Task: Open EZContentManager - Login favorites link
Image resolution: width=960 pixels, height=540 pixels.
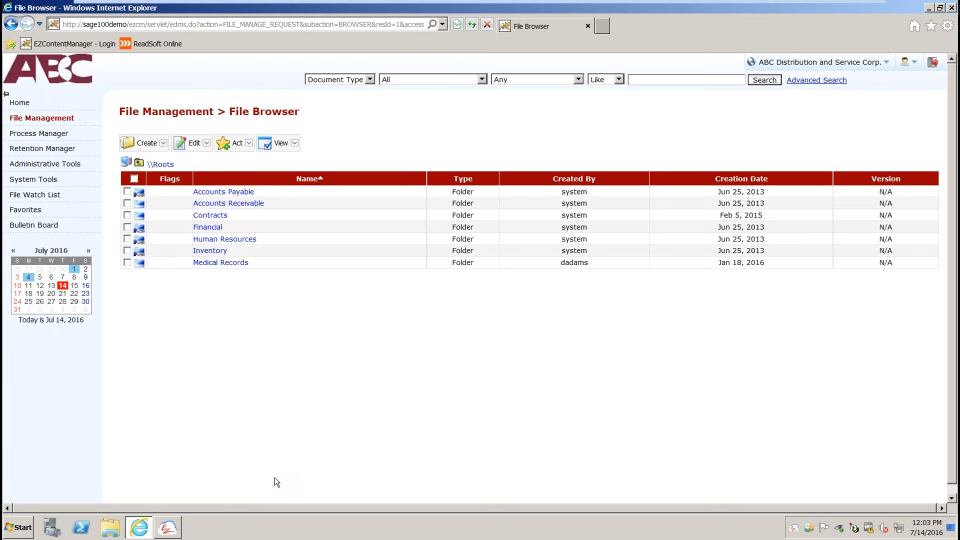Action: point(67,43)
